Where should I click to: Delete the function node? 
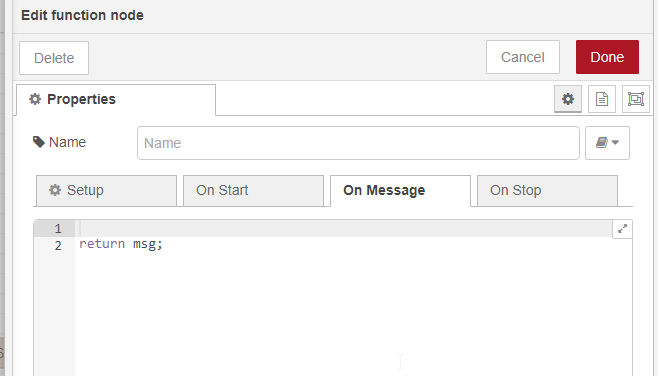pos(54,58)
